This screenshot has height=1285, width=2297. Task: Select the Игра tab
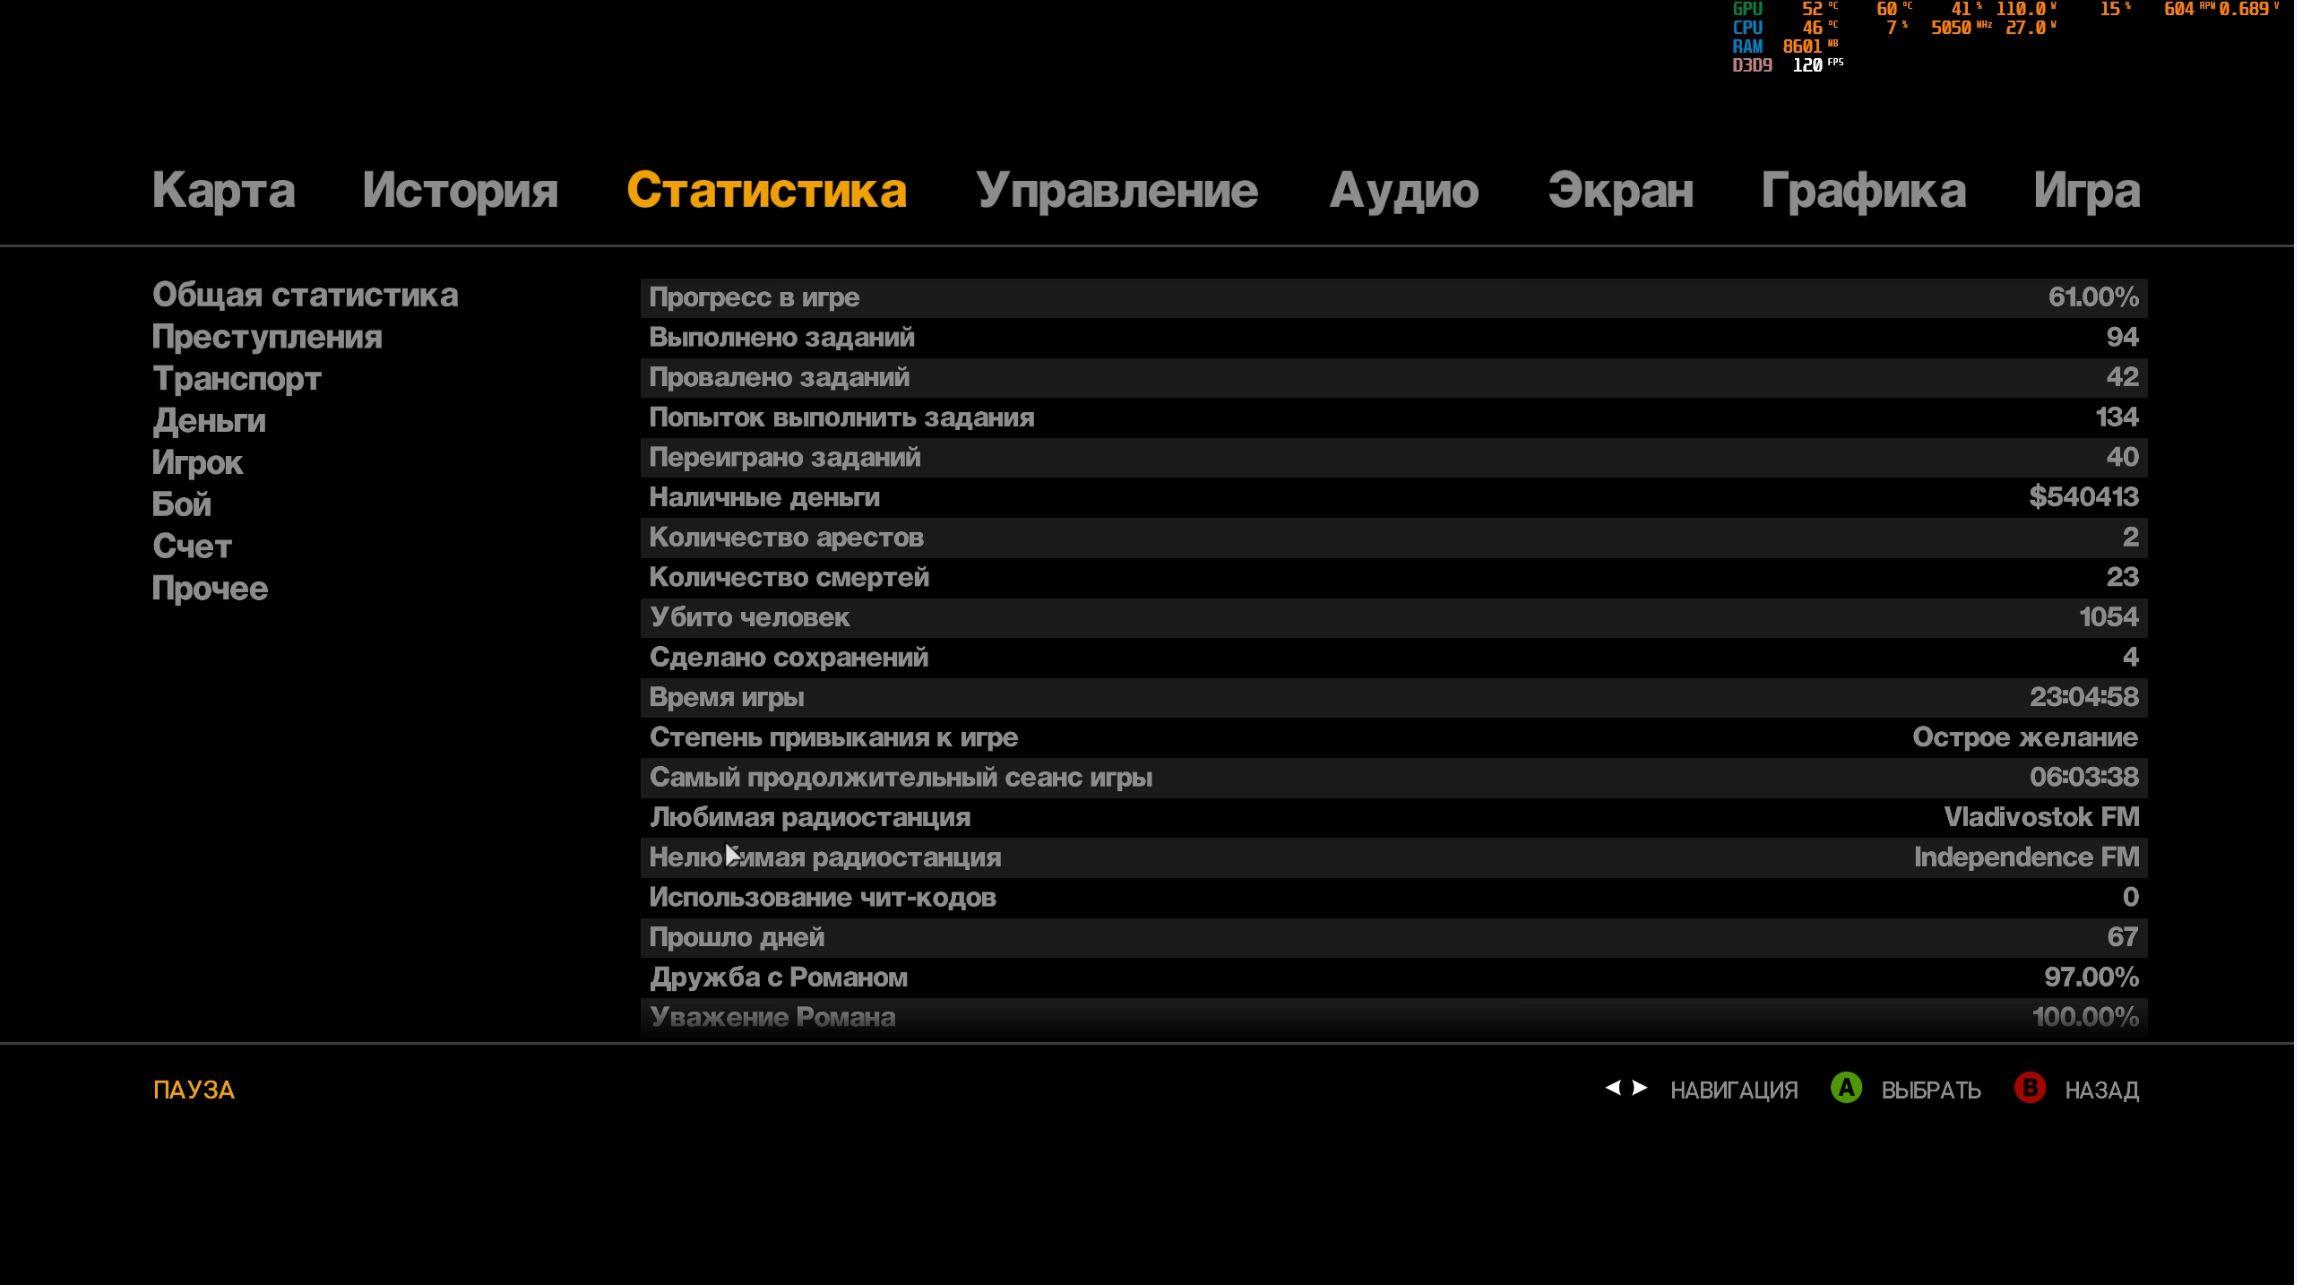coord(2086,190)
